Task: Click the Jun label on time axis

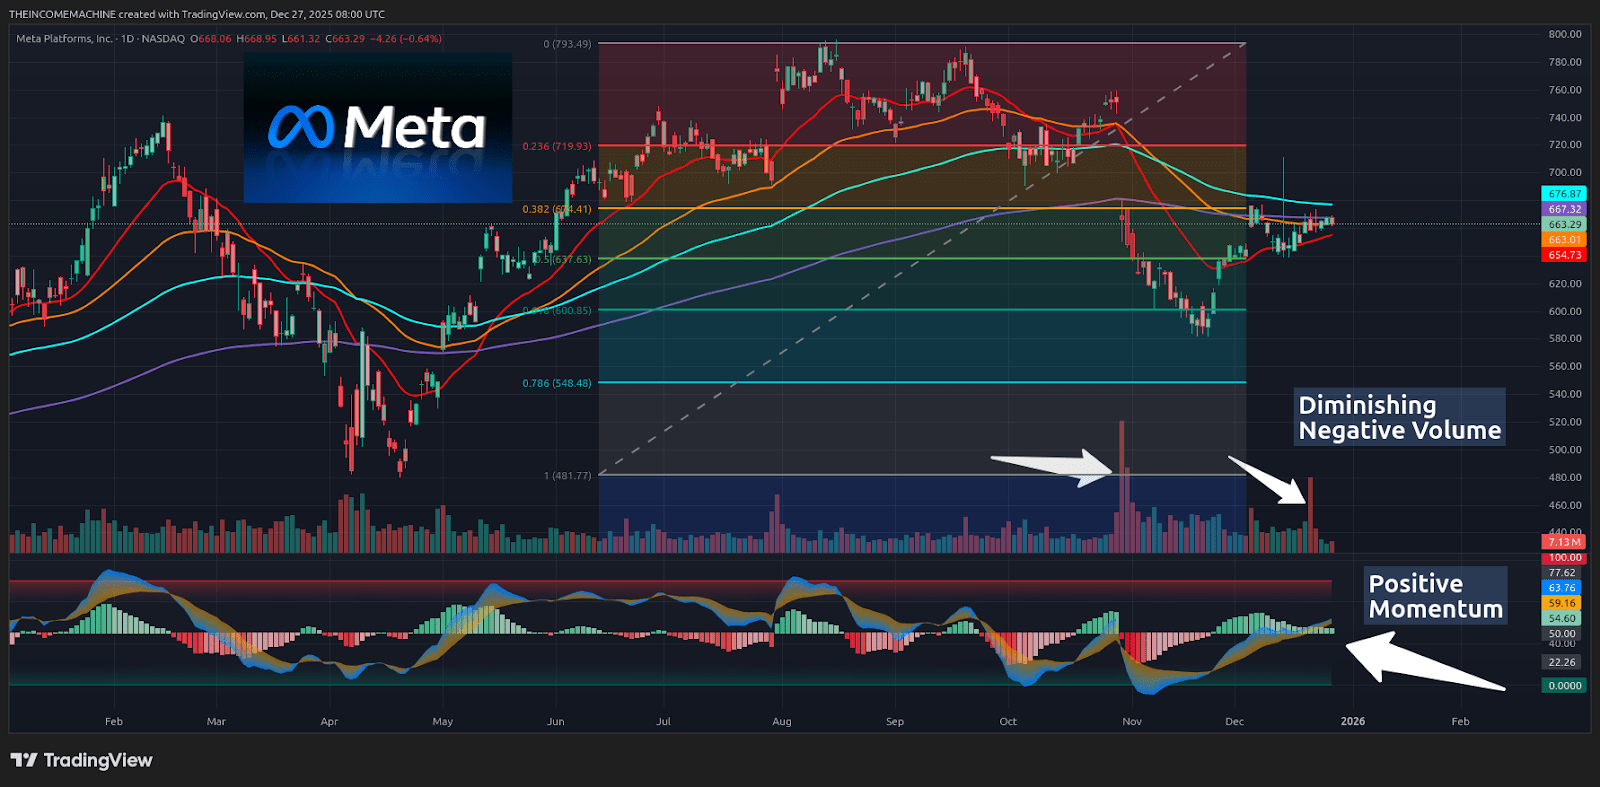Action: pos(556,721)
